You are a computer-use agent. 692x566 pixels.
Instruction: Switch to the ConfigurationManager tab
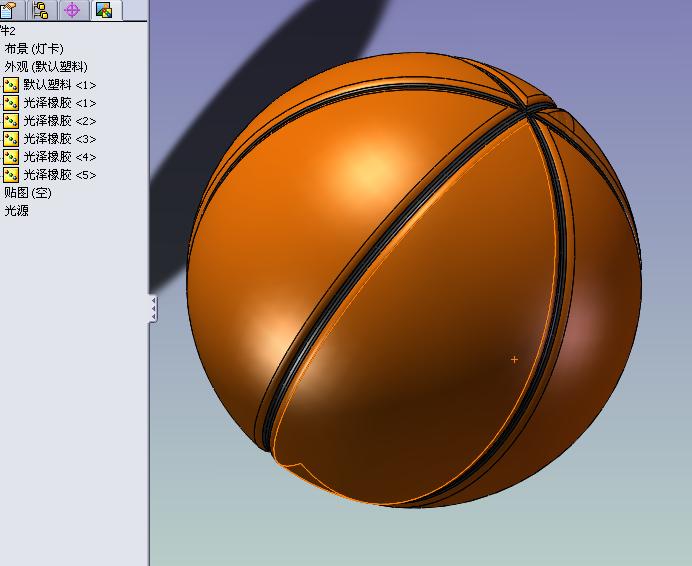tap(41, 10)
